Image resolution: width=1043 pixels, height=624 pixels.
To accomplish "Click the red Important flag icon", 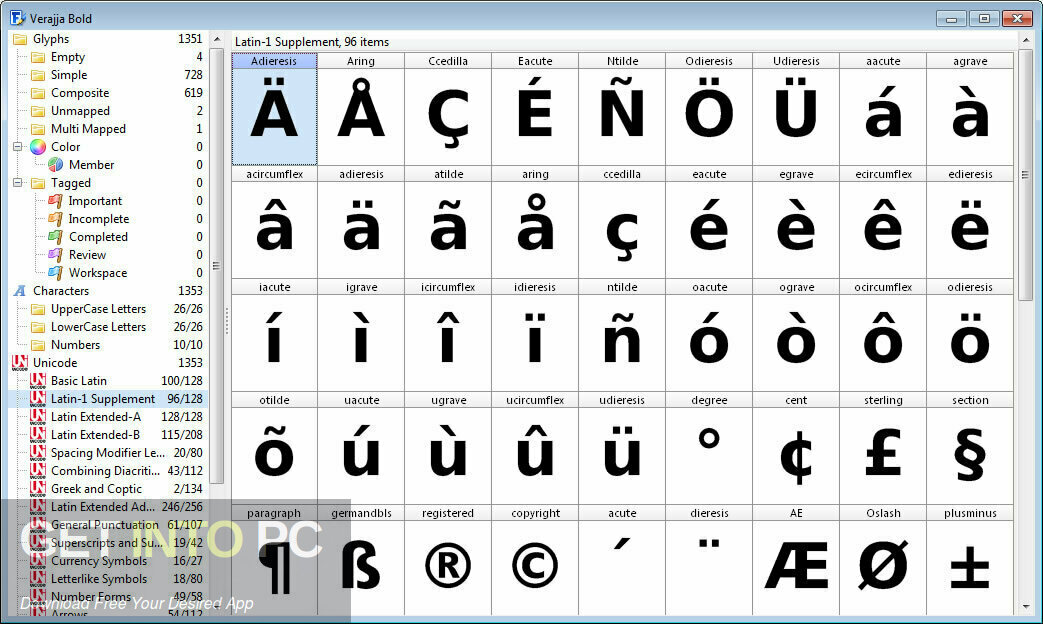I will click(x=56, y=201).
